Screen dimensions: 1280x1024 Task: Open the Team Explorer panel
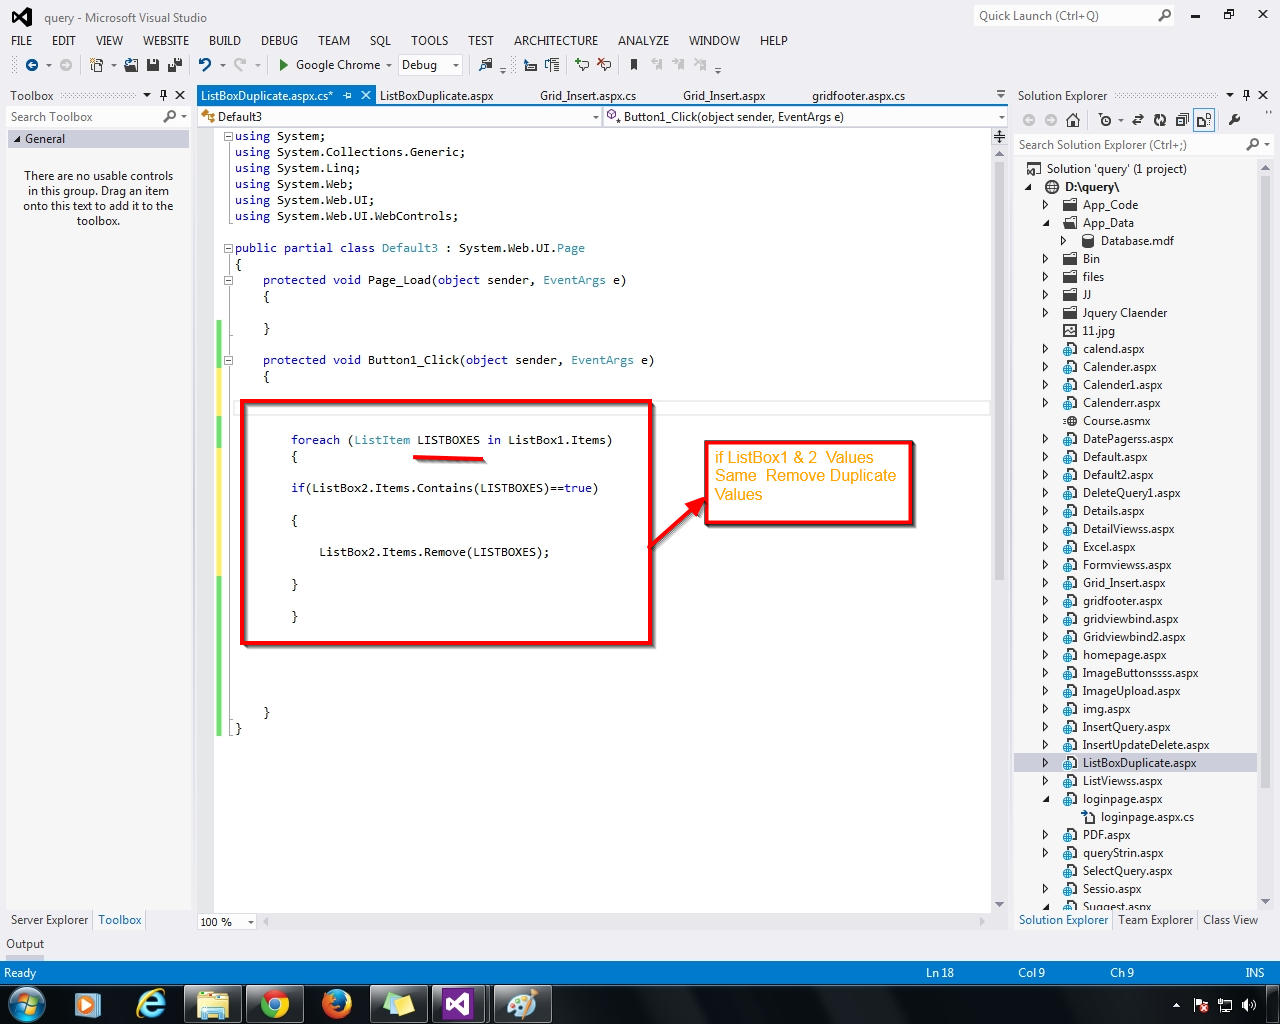1155,920
